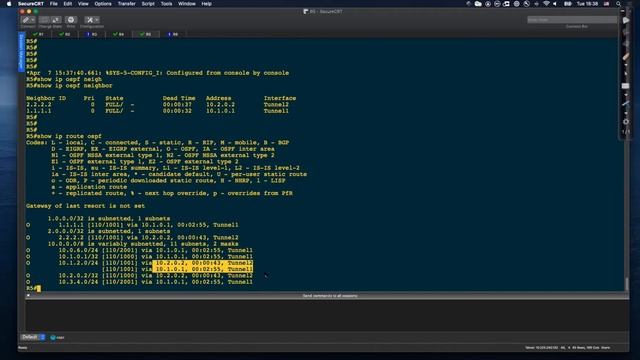Open the Connect dropdown arrow
The height and width of the screenshot is (360, 640).
coord(33,20)
